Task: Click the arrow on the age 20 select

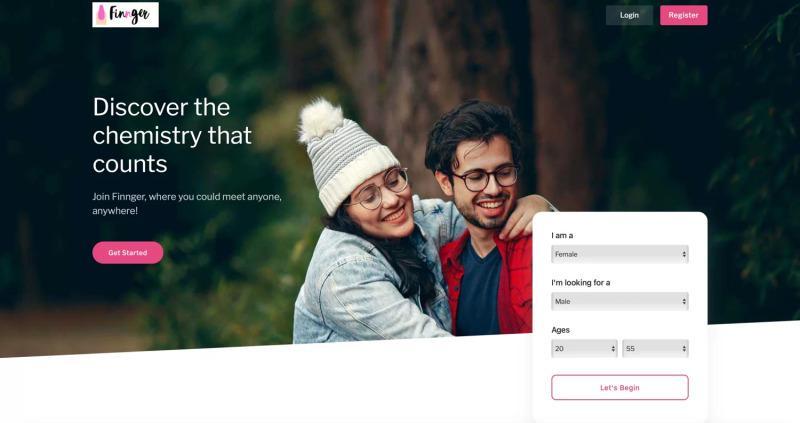Action: pos(613,349)
